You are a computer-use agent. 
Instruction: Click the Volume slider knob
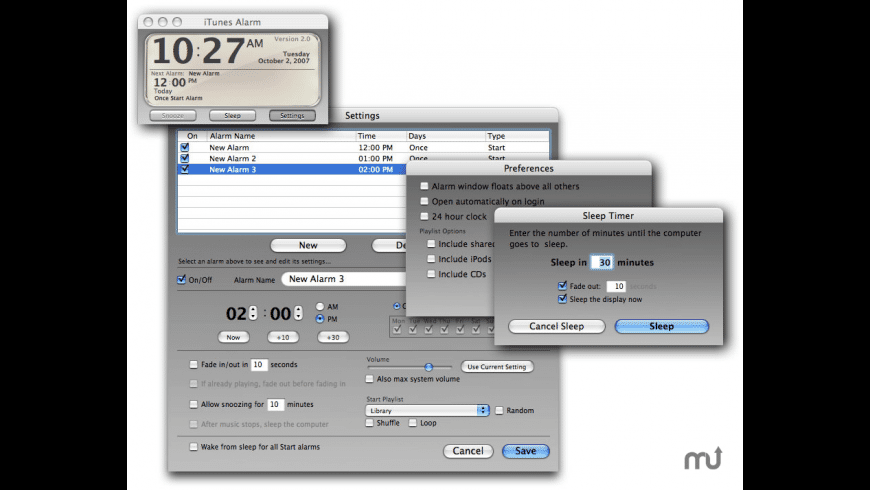pos(428,367)
